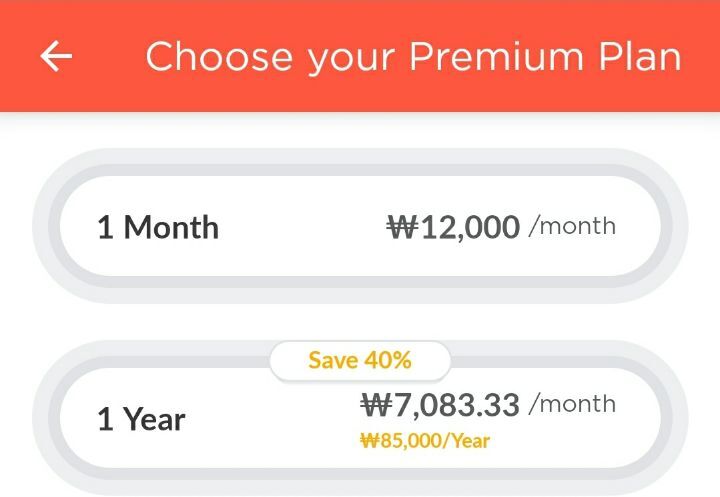Click "/month" beside the ₩12,000 price

coord(572,226)
